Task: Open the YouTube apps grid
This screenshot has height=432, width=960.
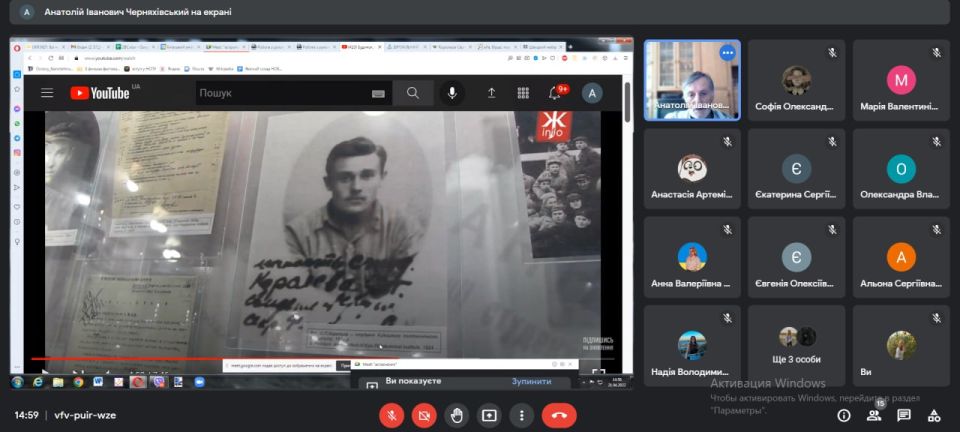Action: (523, 93)
